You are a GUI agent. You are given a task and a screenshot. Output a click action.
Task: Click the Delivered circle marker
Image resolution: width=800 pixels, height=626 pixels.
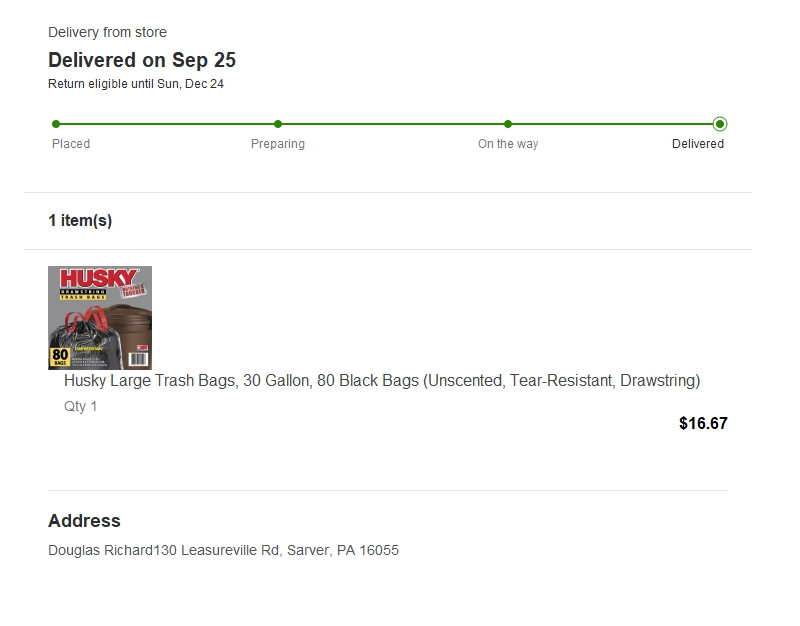click(x=720, y=124)
